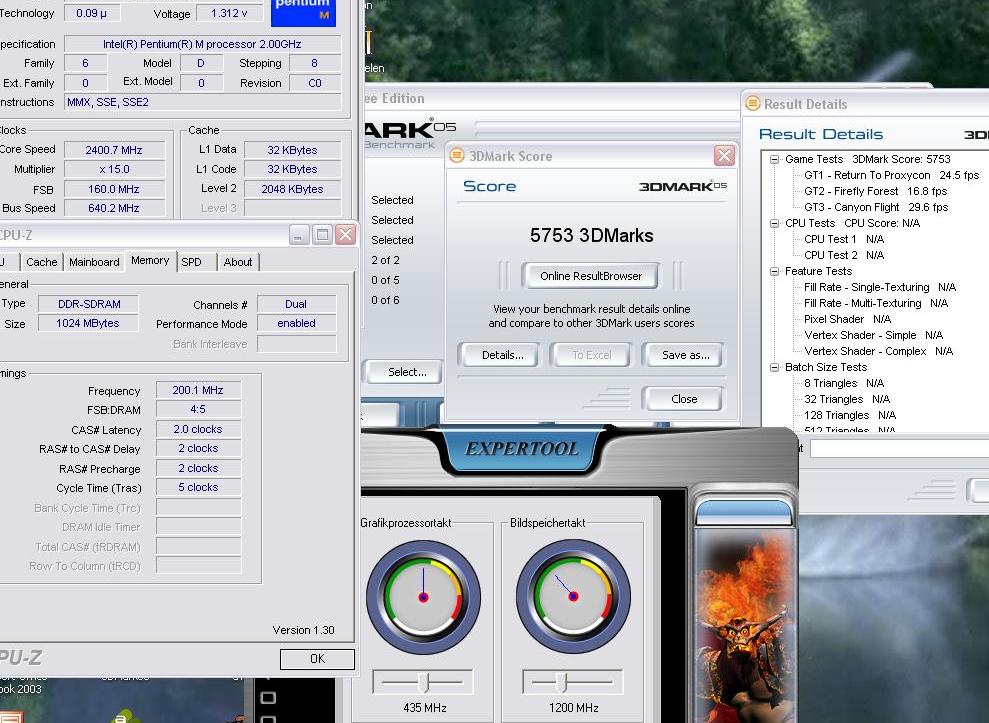The height and width of the screenshot is (723, 989).
Task: Maximize the CPU-Z memory window
Action: 322,235
